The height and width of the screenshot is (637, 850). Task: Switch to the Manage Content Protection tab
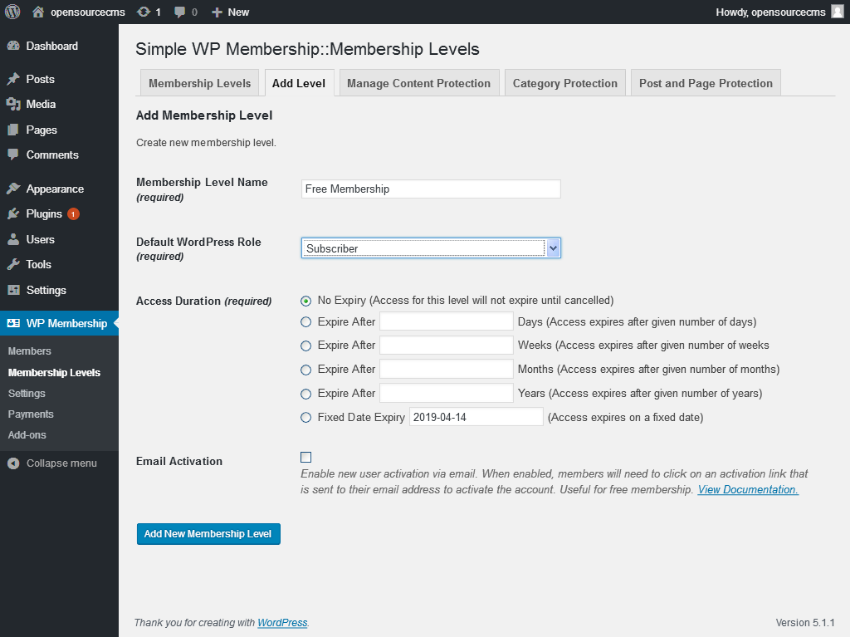point(419,82)
